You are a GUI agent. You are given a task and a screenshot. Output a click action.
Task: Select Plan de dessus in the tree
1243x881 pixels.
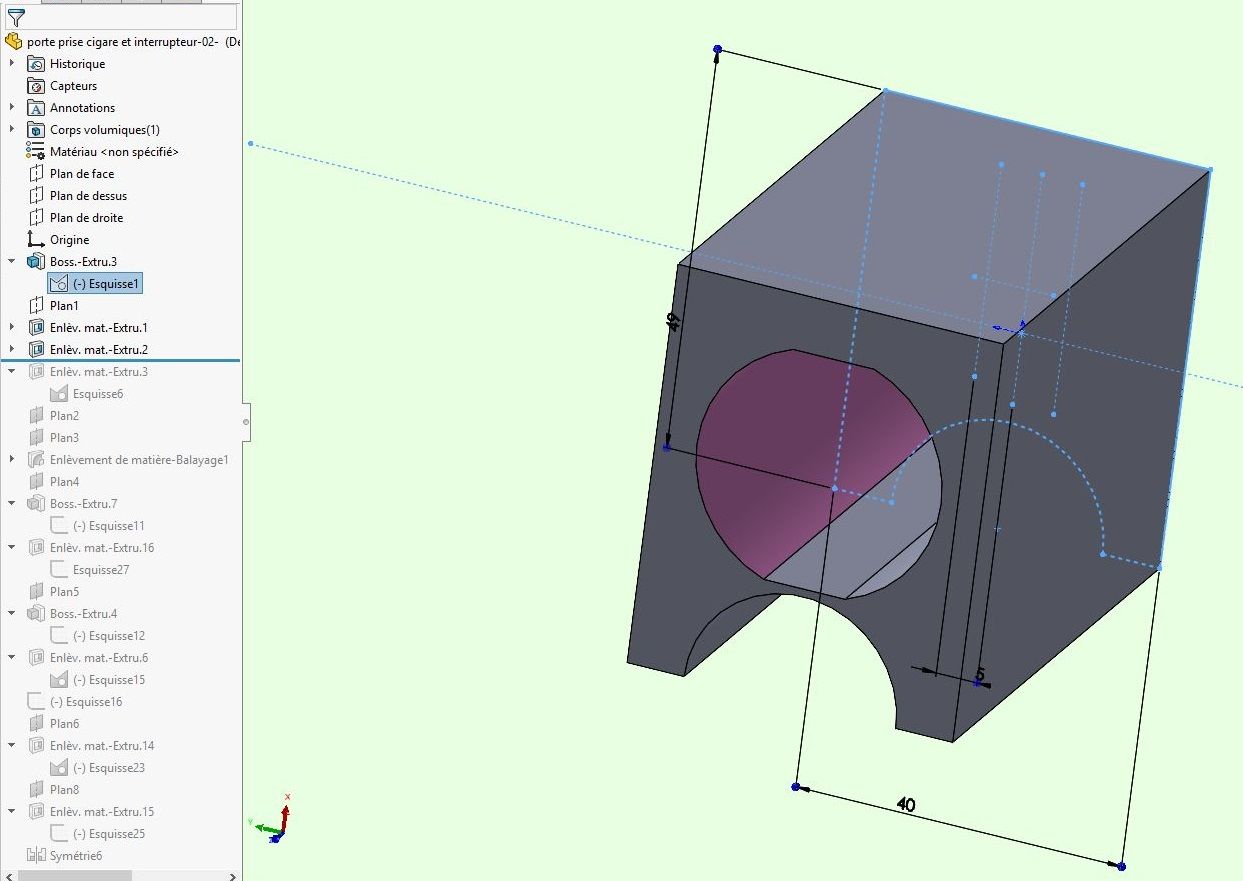88,196
